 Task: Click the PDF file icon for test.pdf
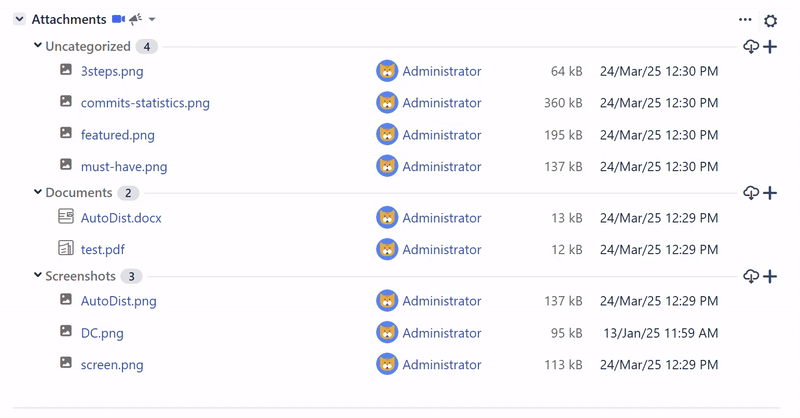point(66,248)
